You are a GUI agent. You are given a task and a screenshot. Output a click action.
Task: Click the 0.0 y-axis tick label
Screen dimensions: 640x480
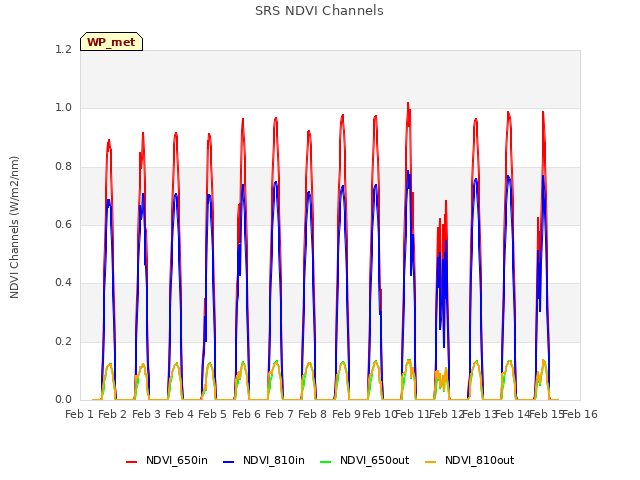pos(63,400)
